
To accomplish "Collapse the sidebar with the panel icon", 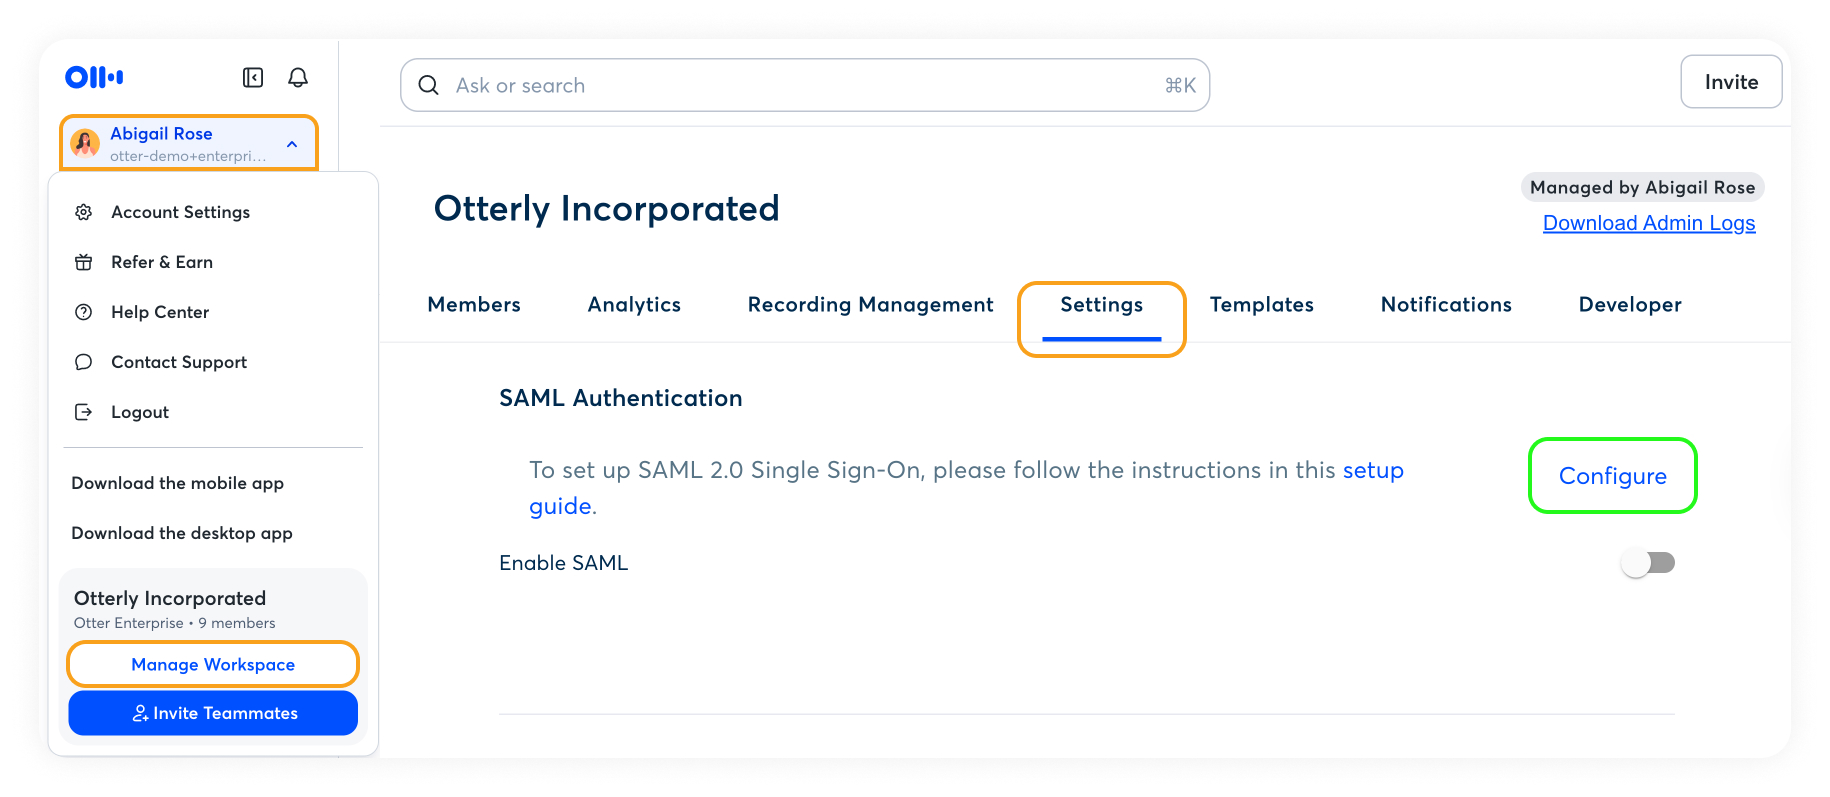I will (x=253, y=78).
